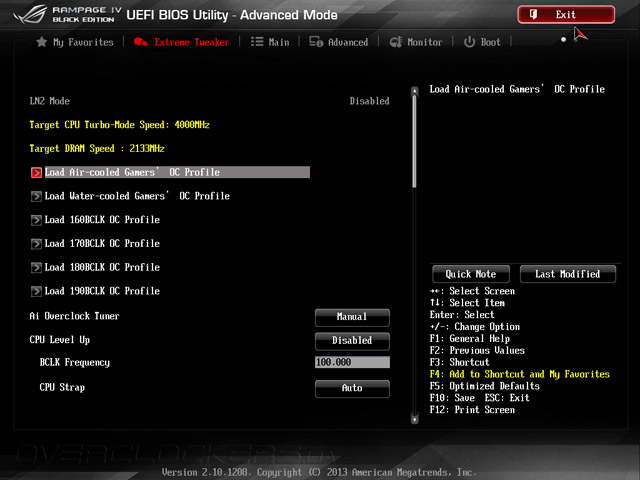The width and height of the screenshot is (640, 480).
Task: Click the Version 2.10.1208 copyright footer
Action: 319,472
